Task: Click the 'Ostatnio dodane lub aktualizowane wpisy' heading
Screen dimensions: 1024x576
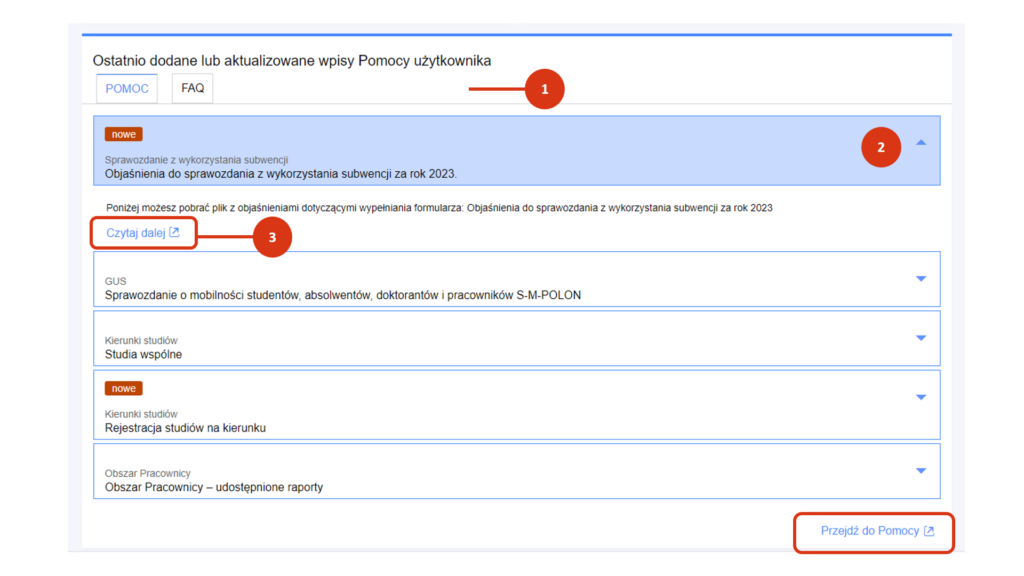Action: 292,61
